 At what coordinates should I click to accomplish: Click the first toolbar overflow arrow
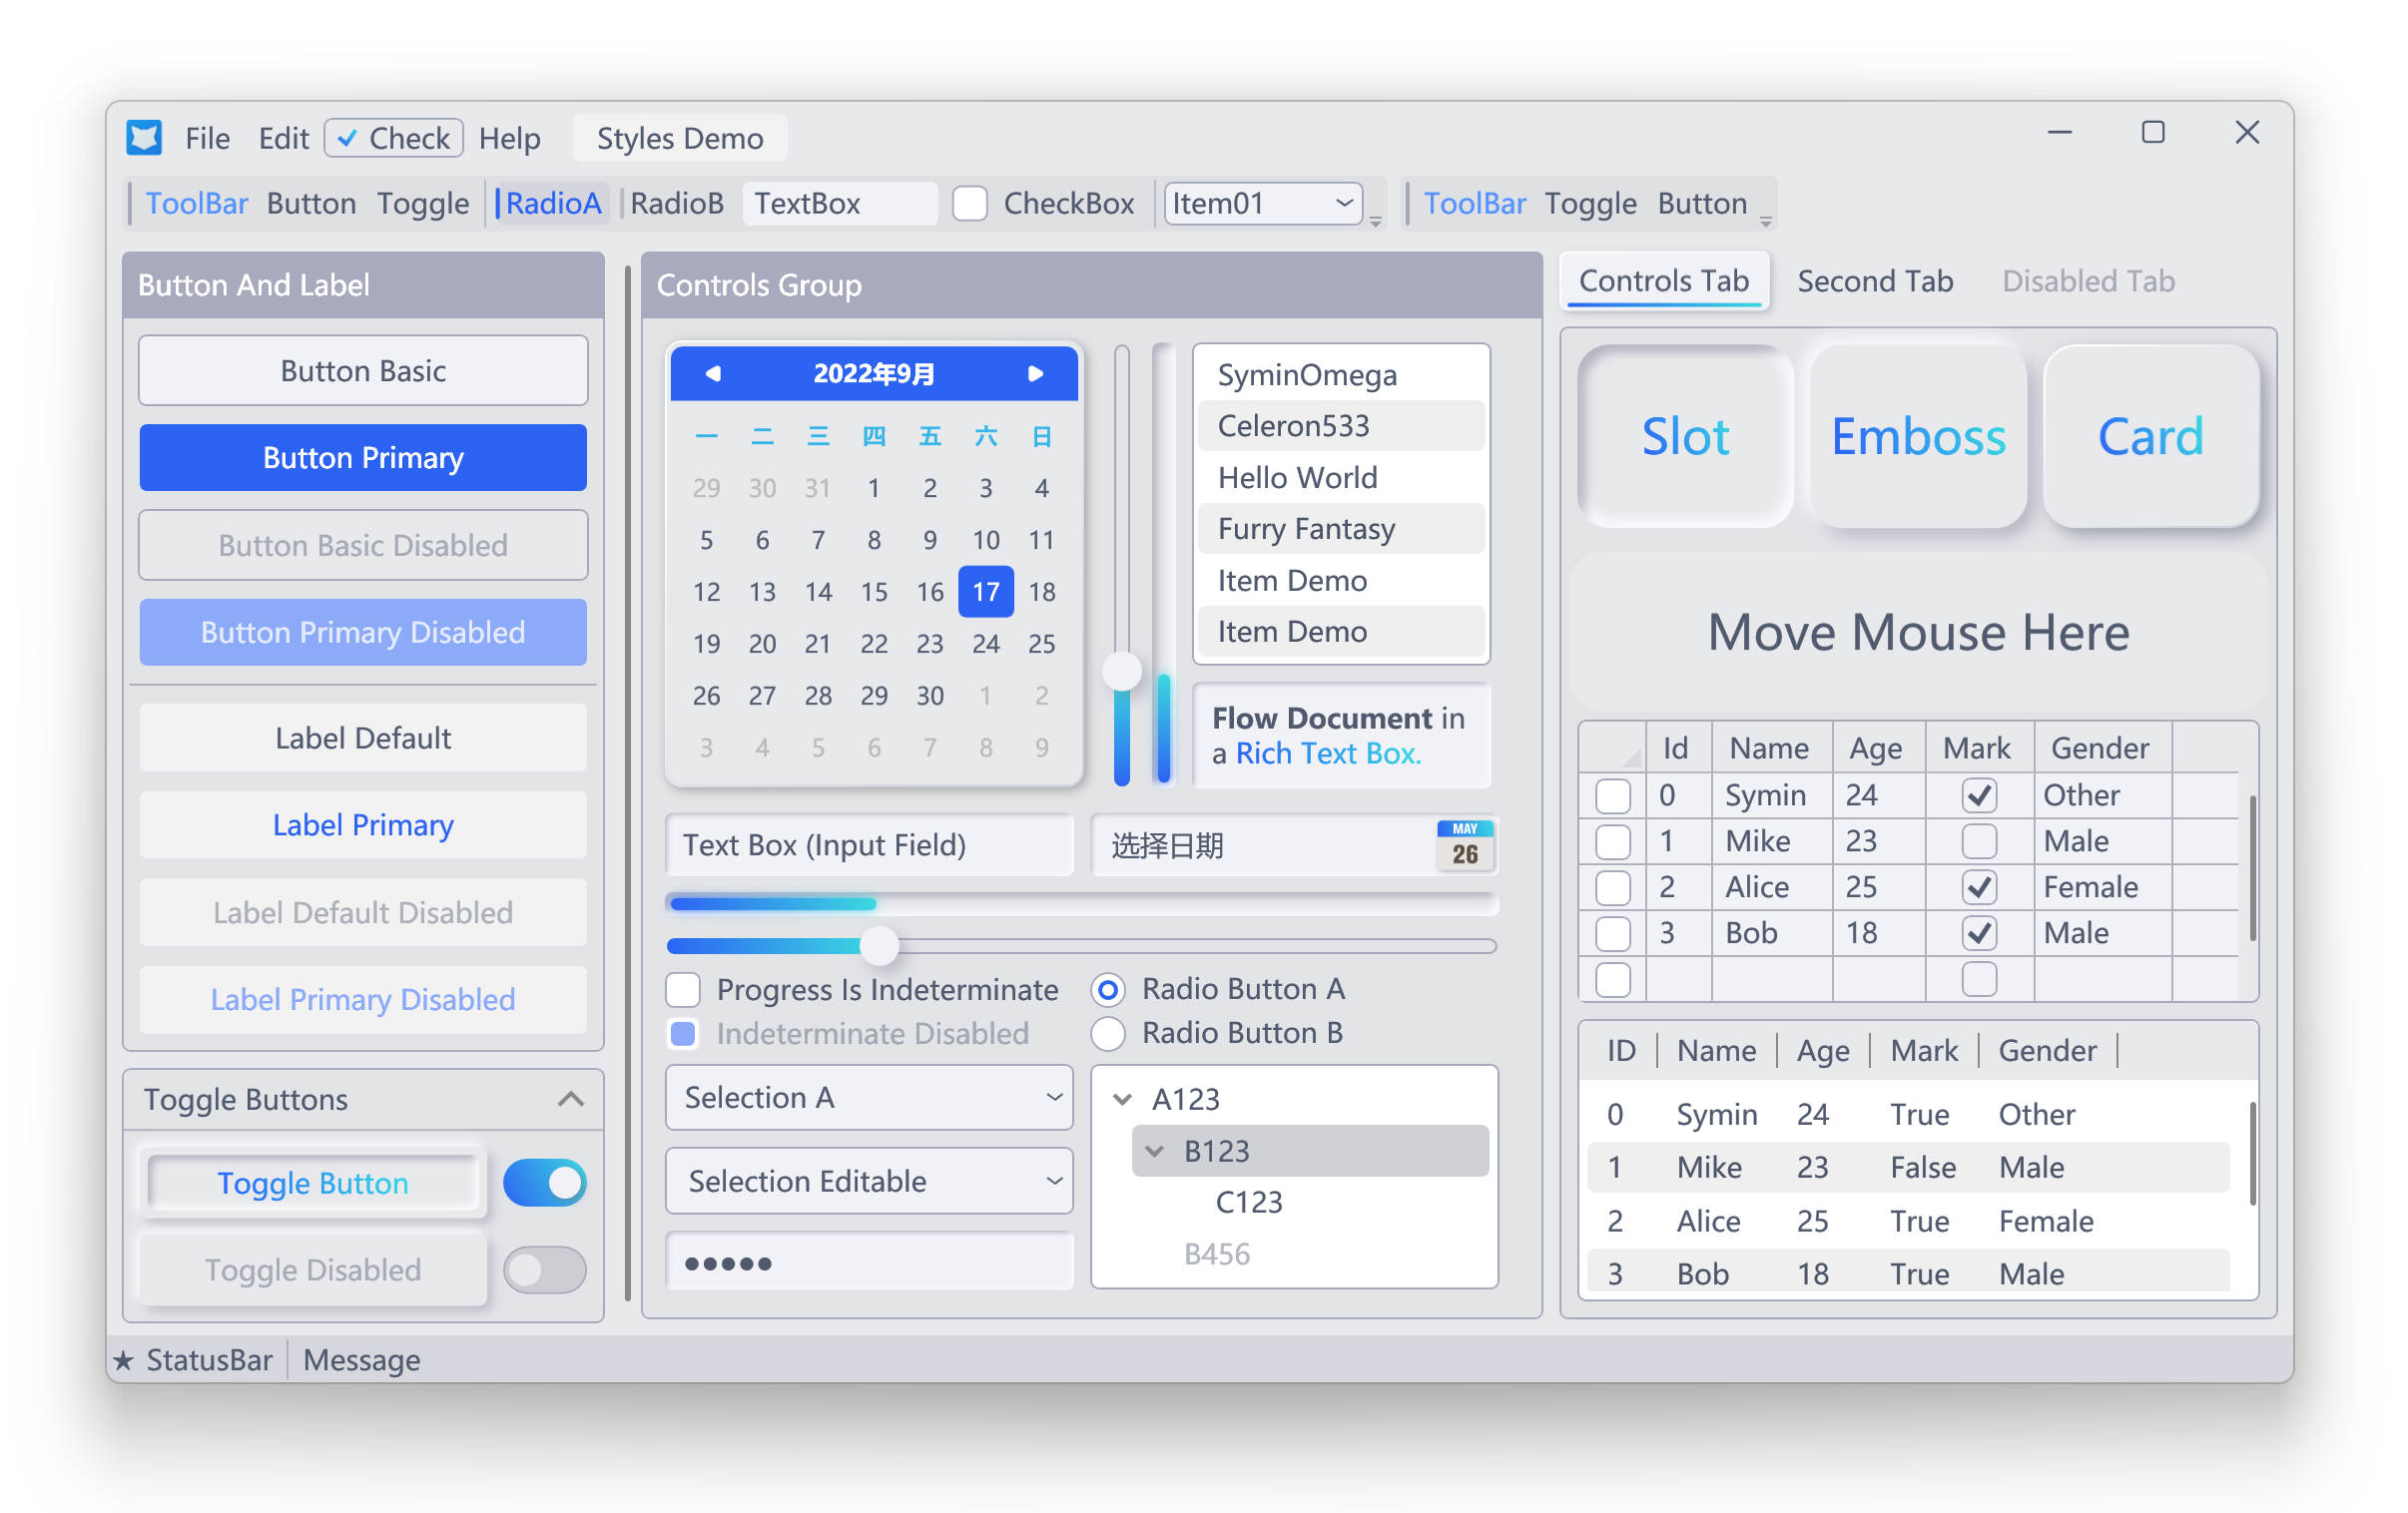1376,222
